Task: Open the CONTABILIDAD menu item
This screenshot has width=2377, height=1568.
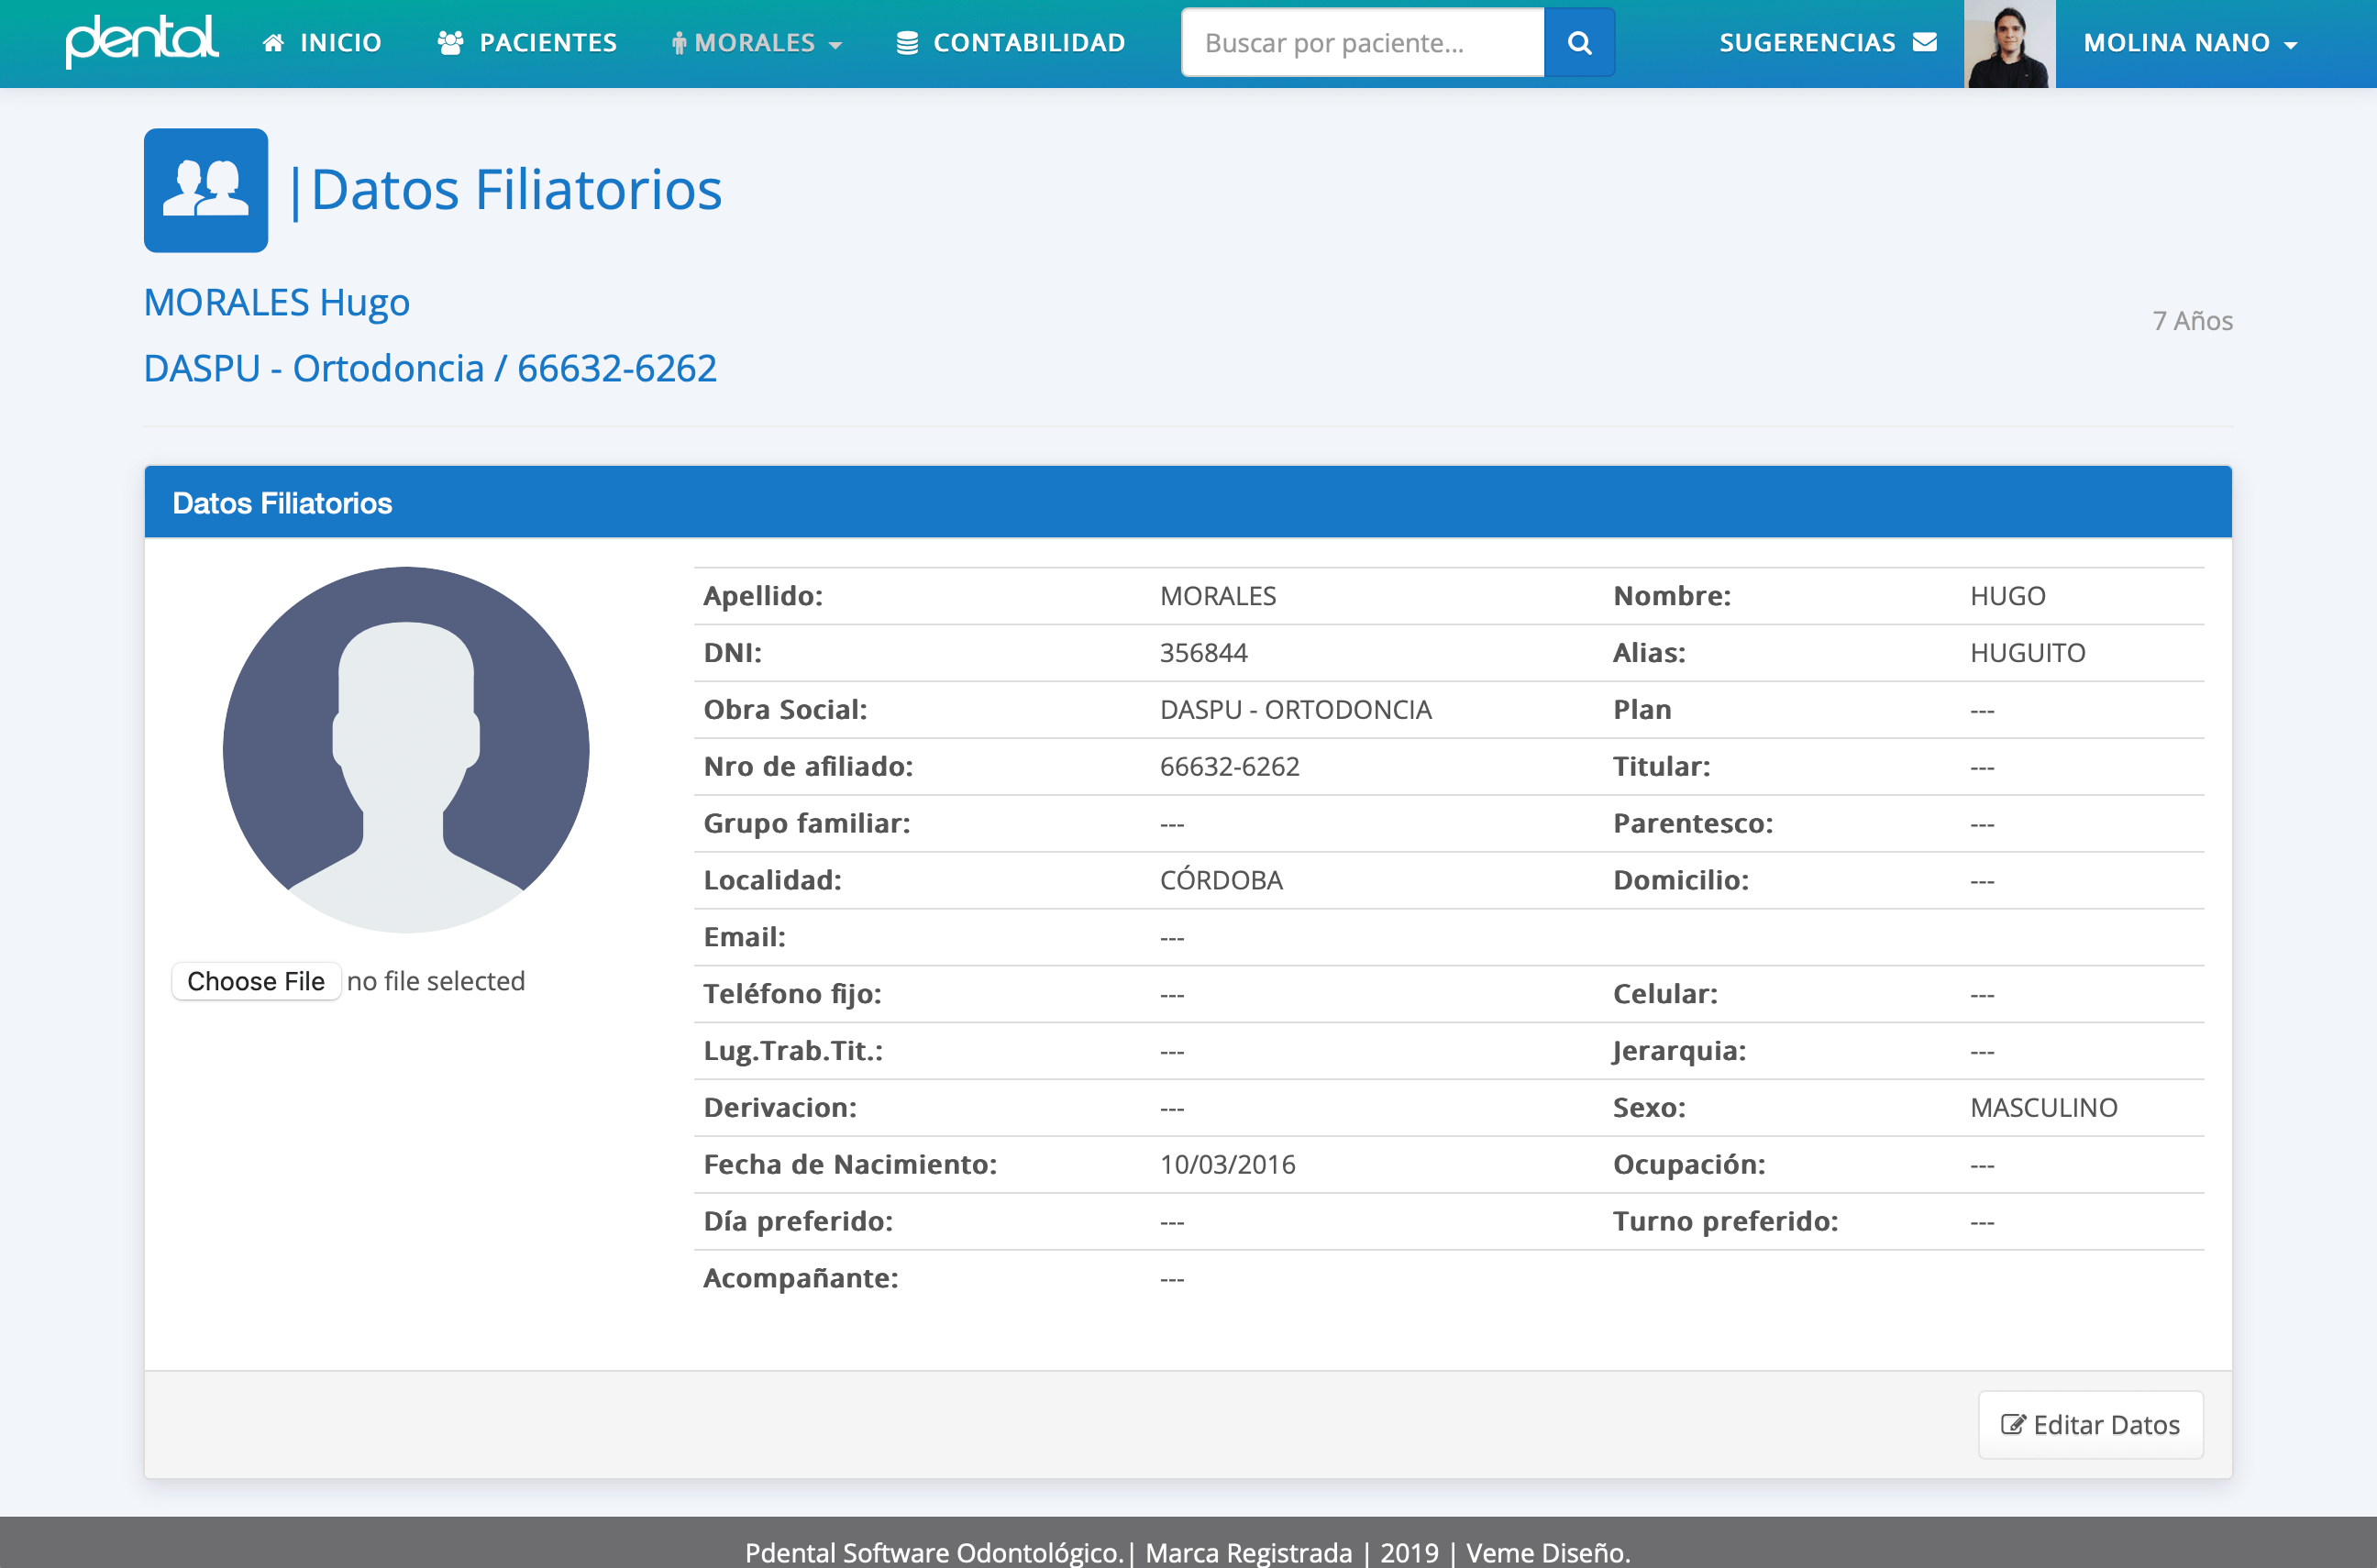Action: click(1028, 43)
